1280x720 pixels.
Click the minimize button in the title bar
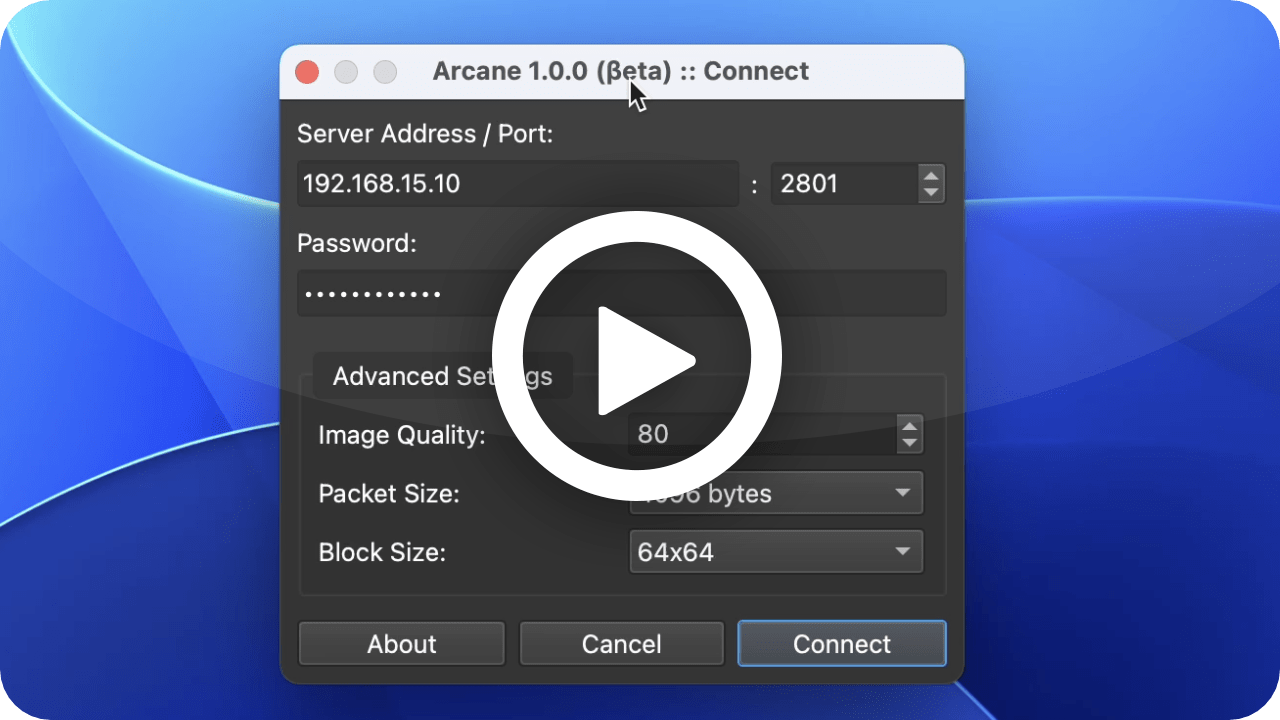coord(346,72)
